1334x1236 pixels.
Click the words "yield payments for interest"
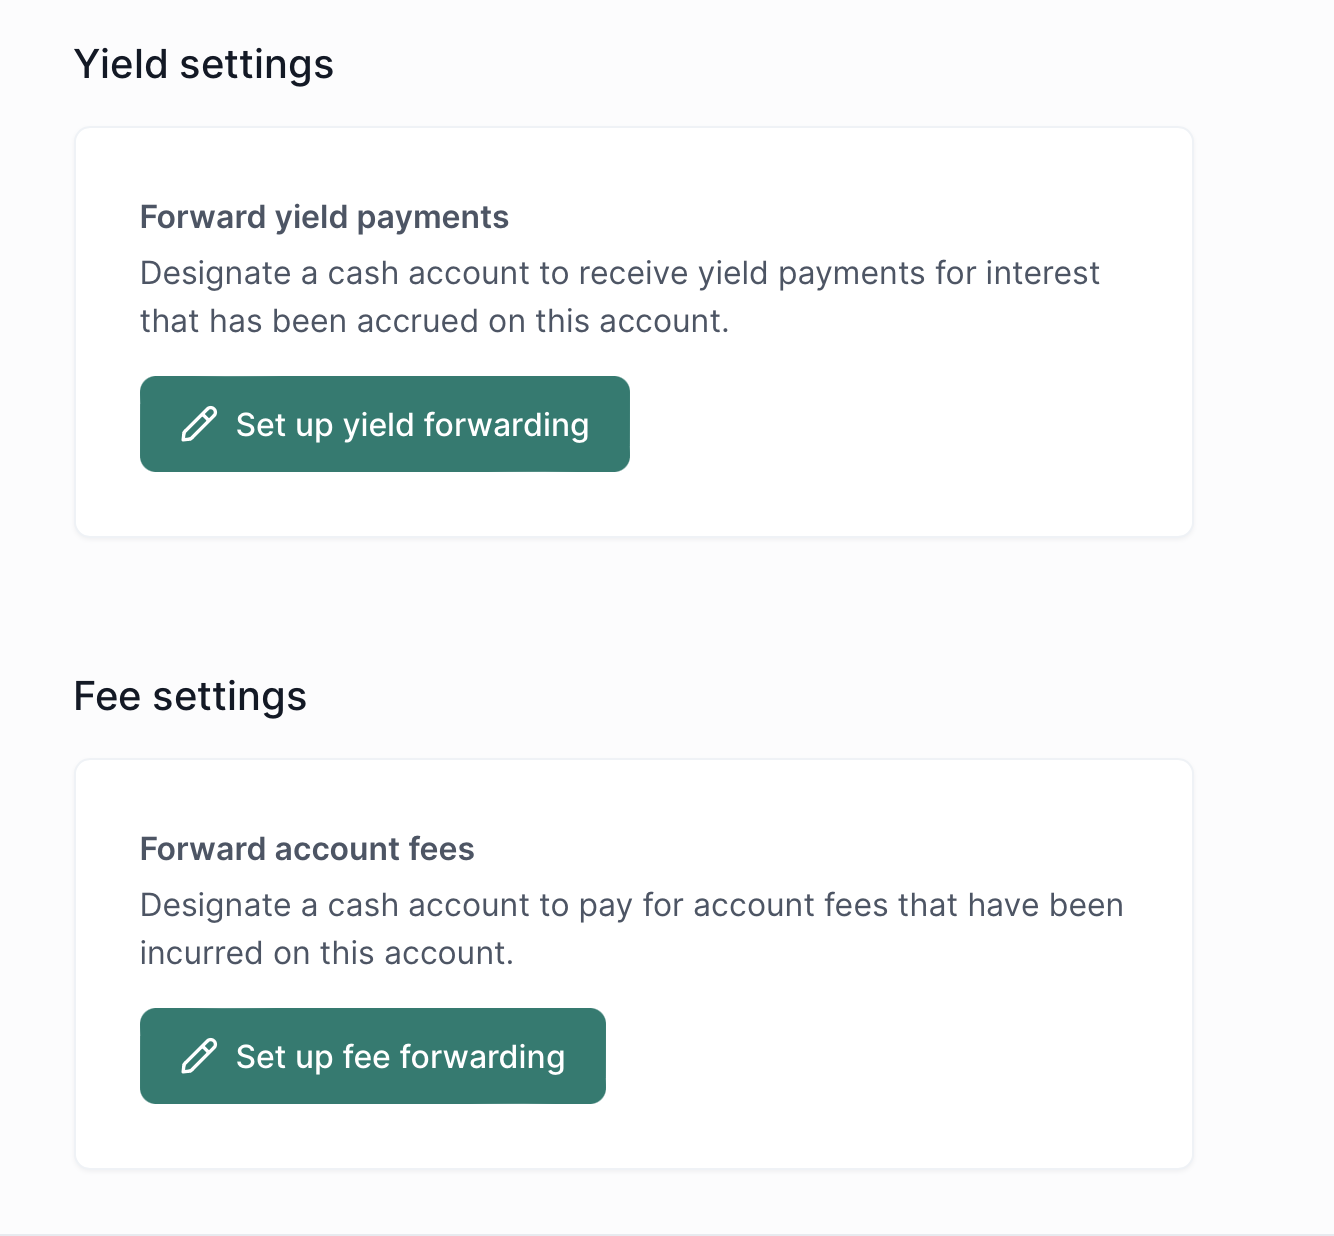point(898,273)
